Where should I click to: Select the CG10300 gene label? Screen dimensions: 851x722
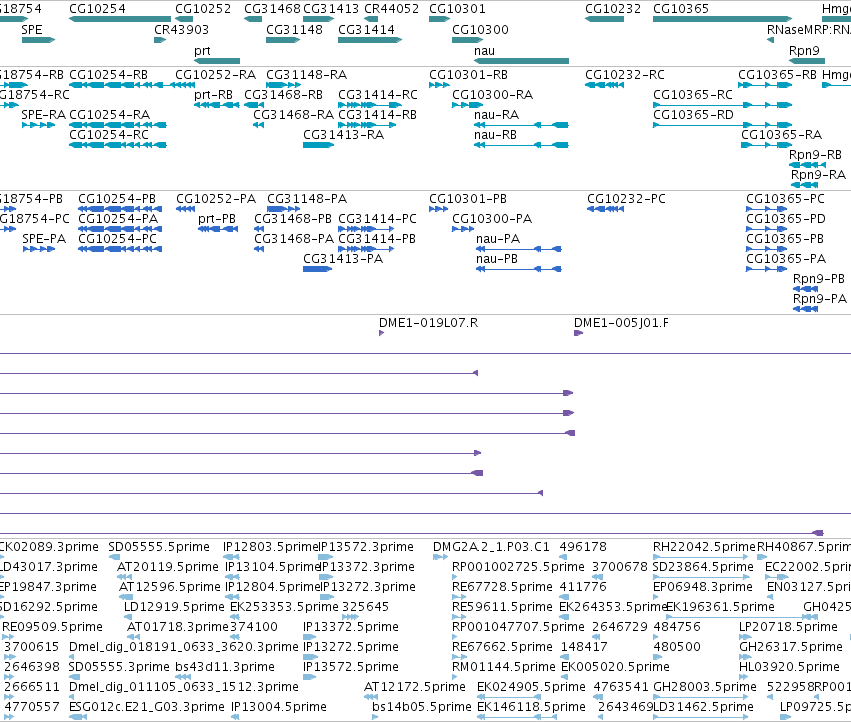pos(480,29)
